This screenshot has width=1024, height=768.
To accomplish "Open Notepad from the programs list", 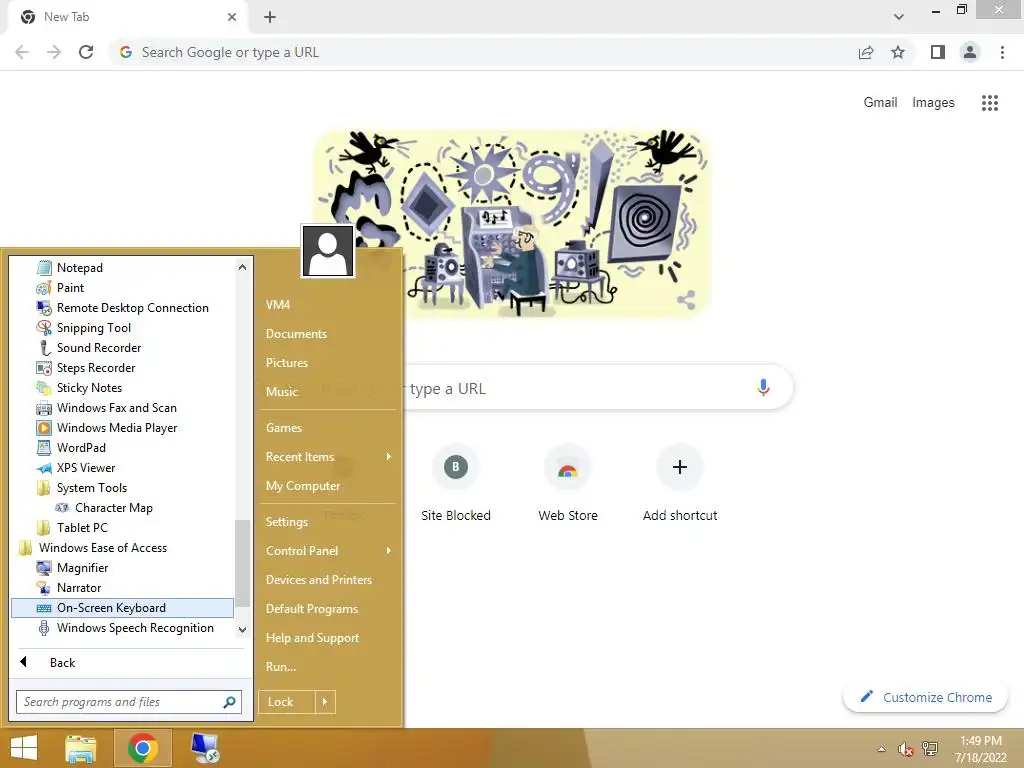I will coord(80,268).
